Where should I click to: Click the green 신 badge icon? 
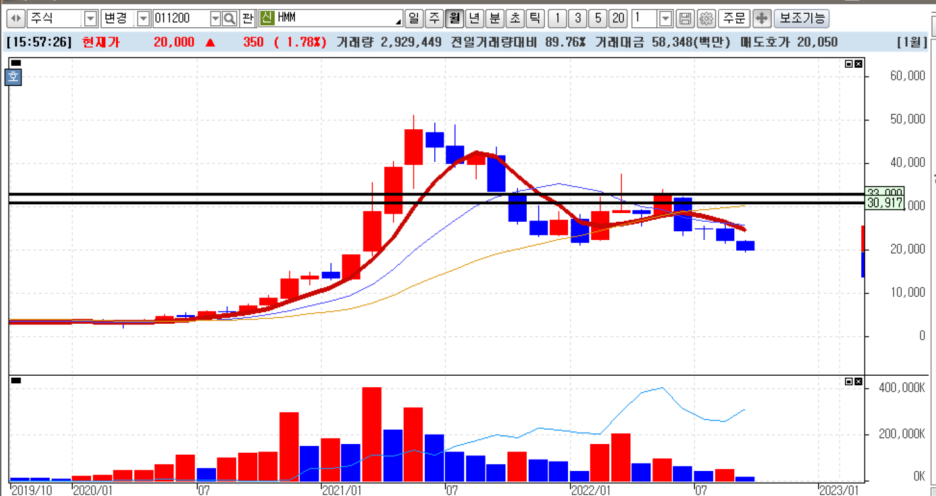(267, 19)
